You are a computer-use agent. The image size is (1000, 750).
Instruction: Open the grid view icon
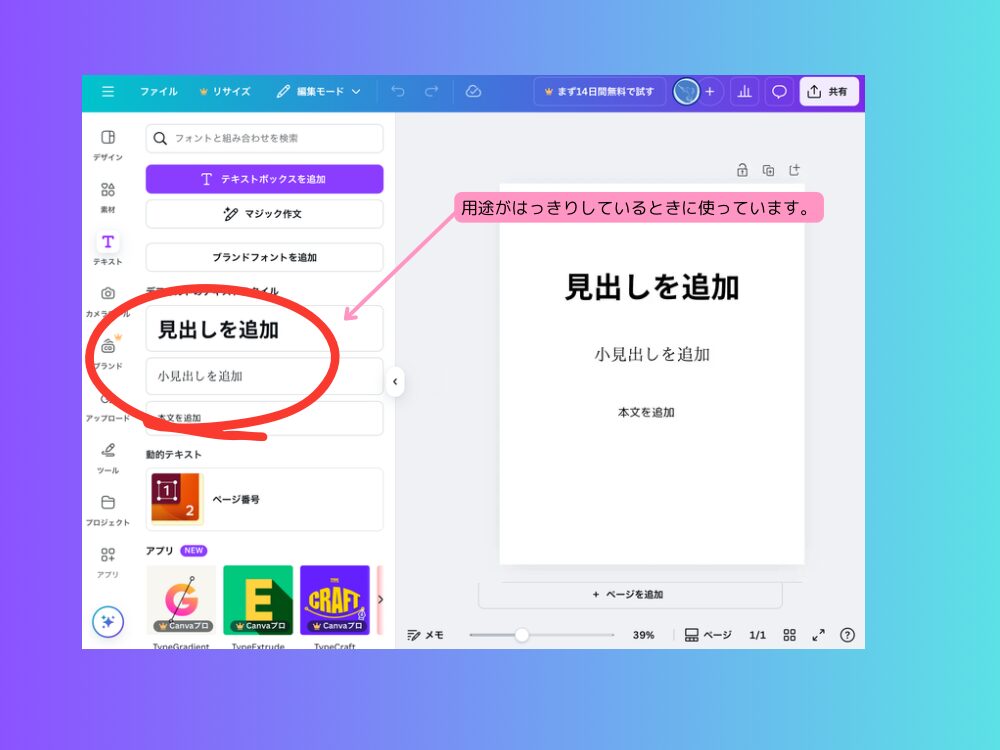[x=790, y=635]
